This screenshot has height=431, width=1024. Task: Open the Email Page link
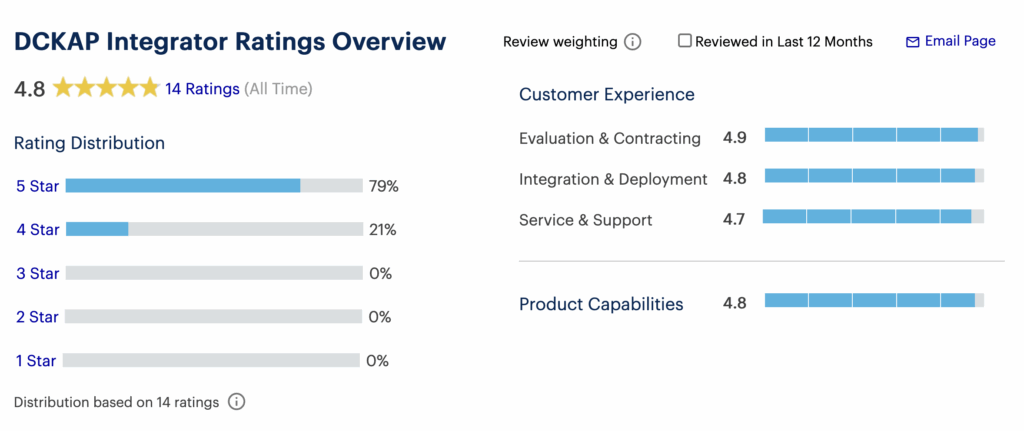tap(960, 41)
